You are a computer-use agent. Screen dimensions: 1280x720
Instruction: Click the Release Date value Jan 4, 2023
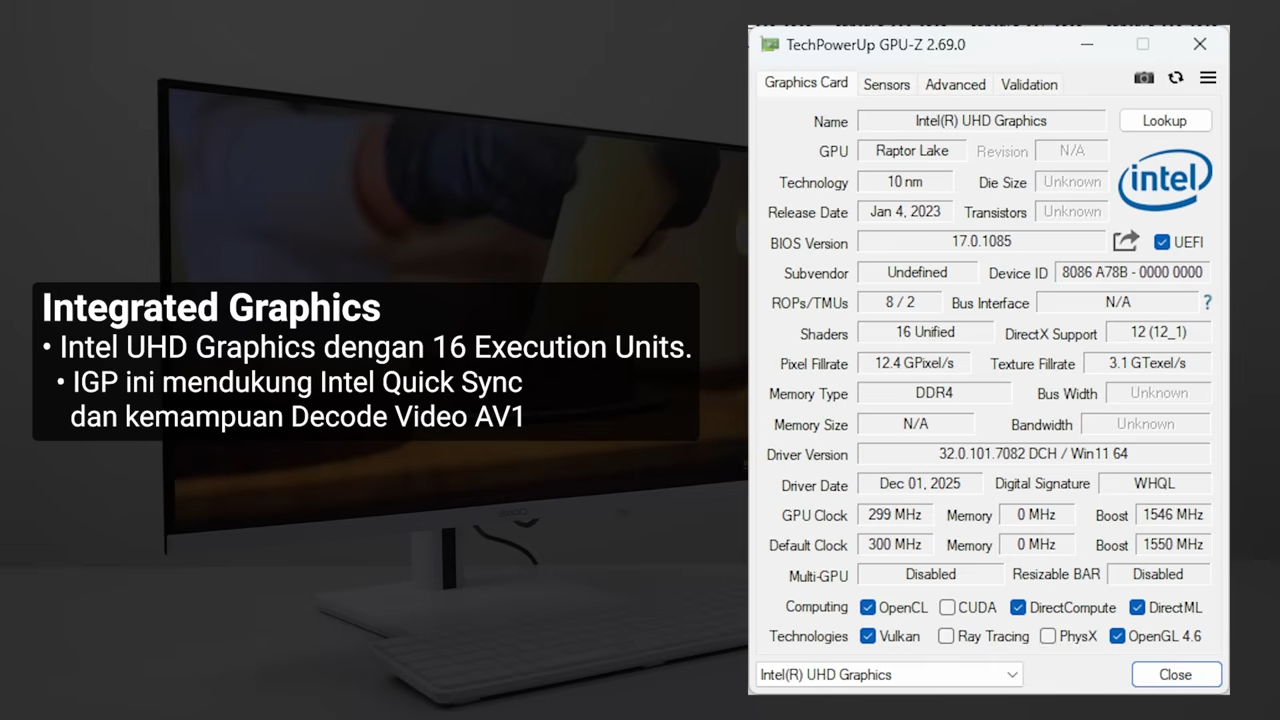pyautogui.click(x=905, y=212)
